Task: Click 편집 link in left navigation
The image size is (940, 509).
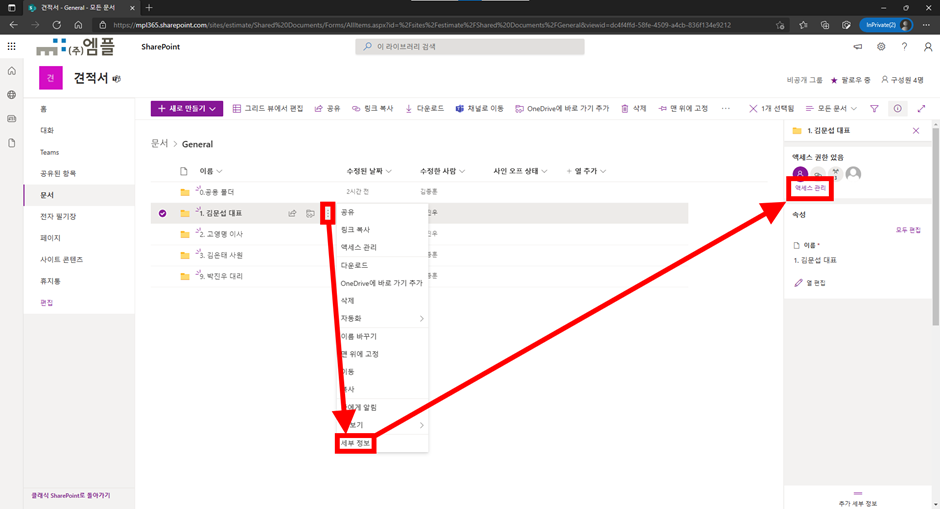Action: pos(47,302)
